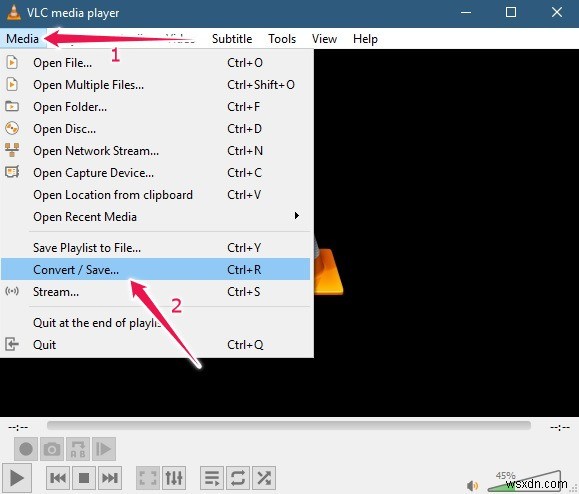Viewport: 579px width, 494px height.
Task: Click the Open Disc icon
Action: (12, 128)
